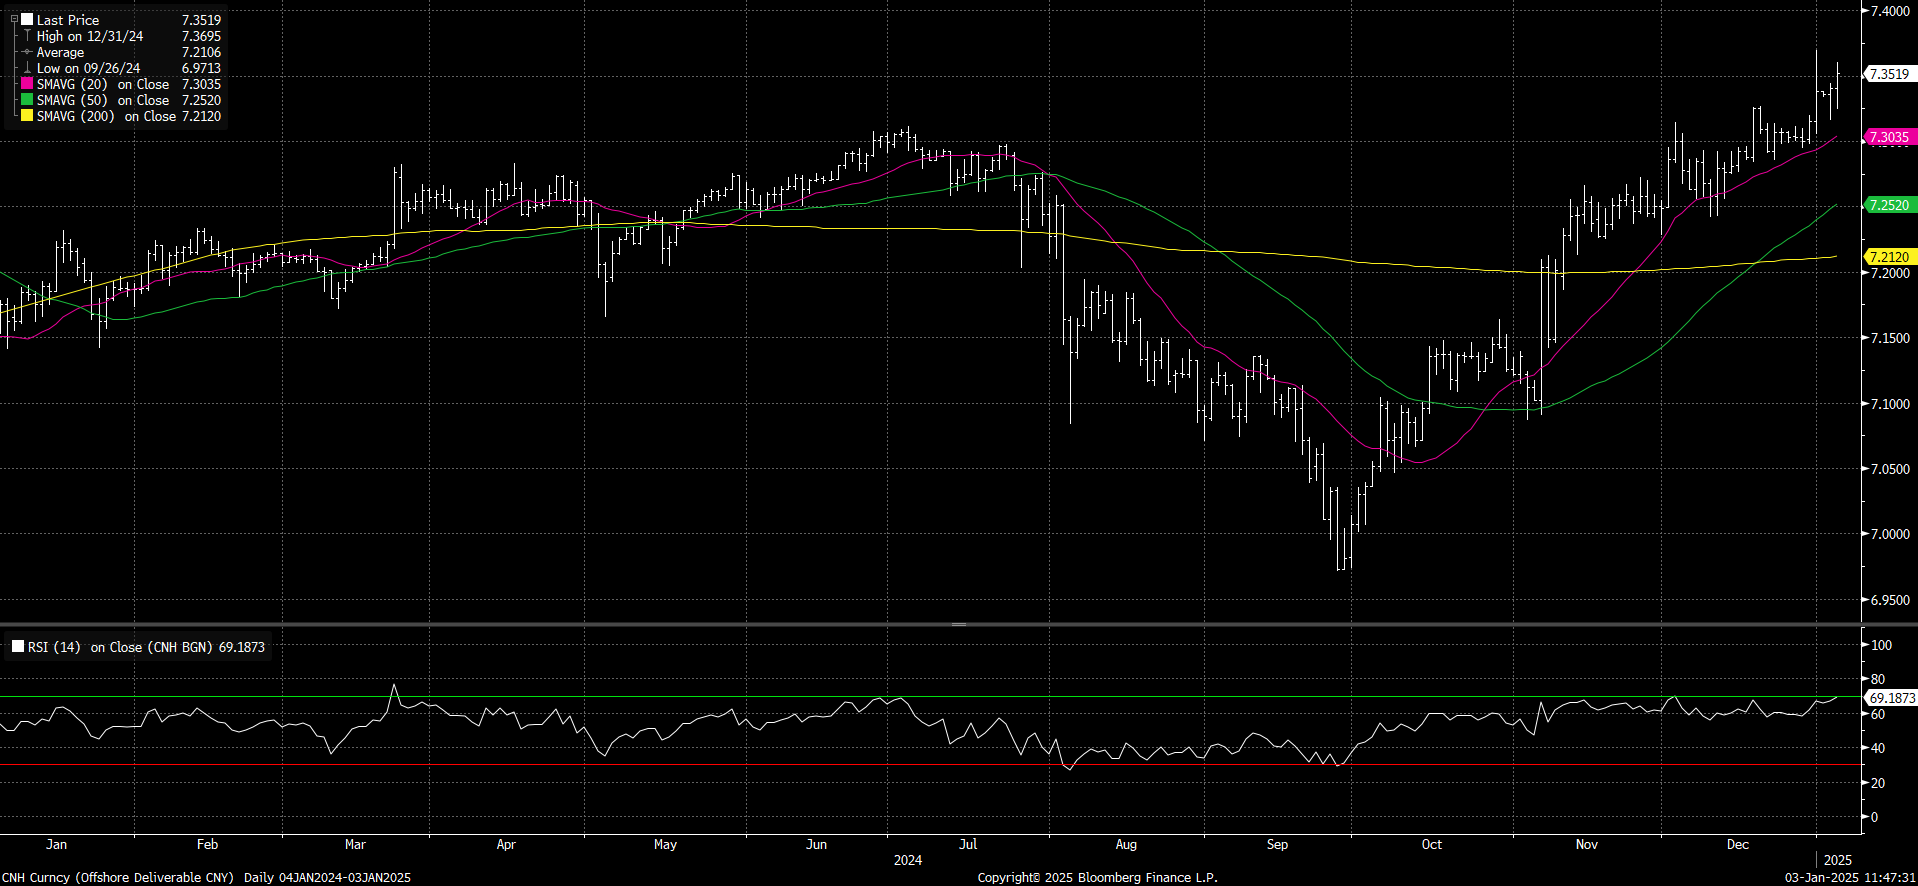Viewport: 1918px width, 886px height.
Task: Click the Average value 7.2106 in legend
Action: point(201,52)
